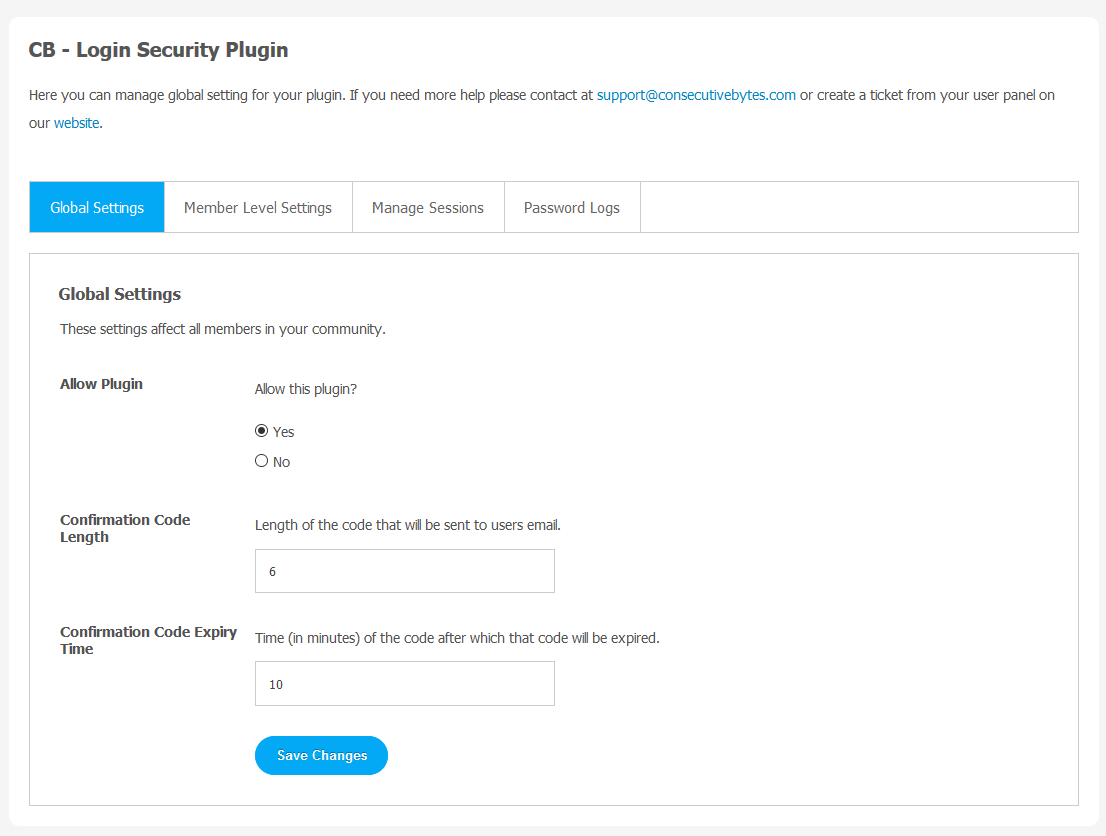1106x836 pixels.
Task: Open the Global Settings tab
Action: point(97,208)
